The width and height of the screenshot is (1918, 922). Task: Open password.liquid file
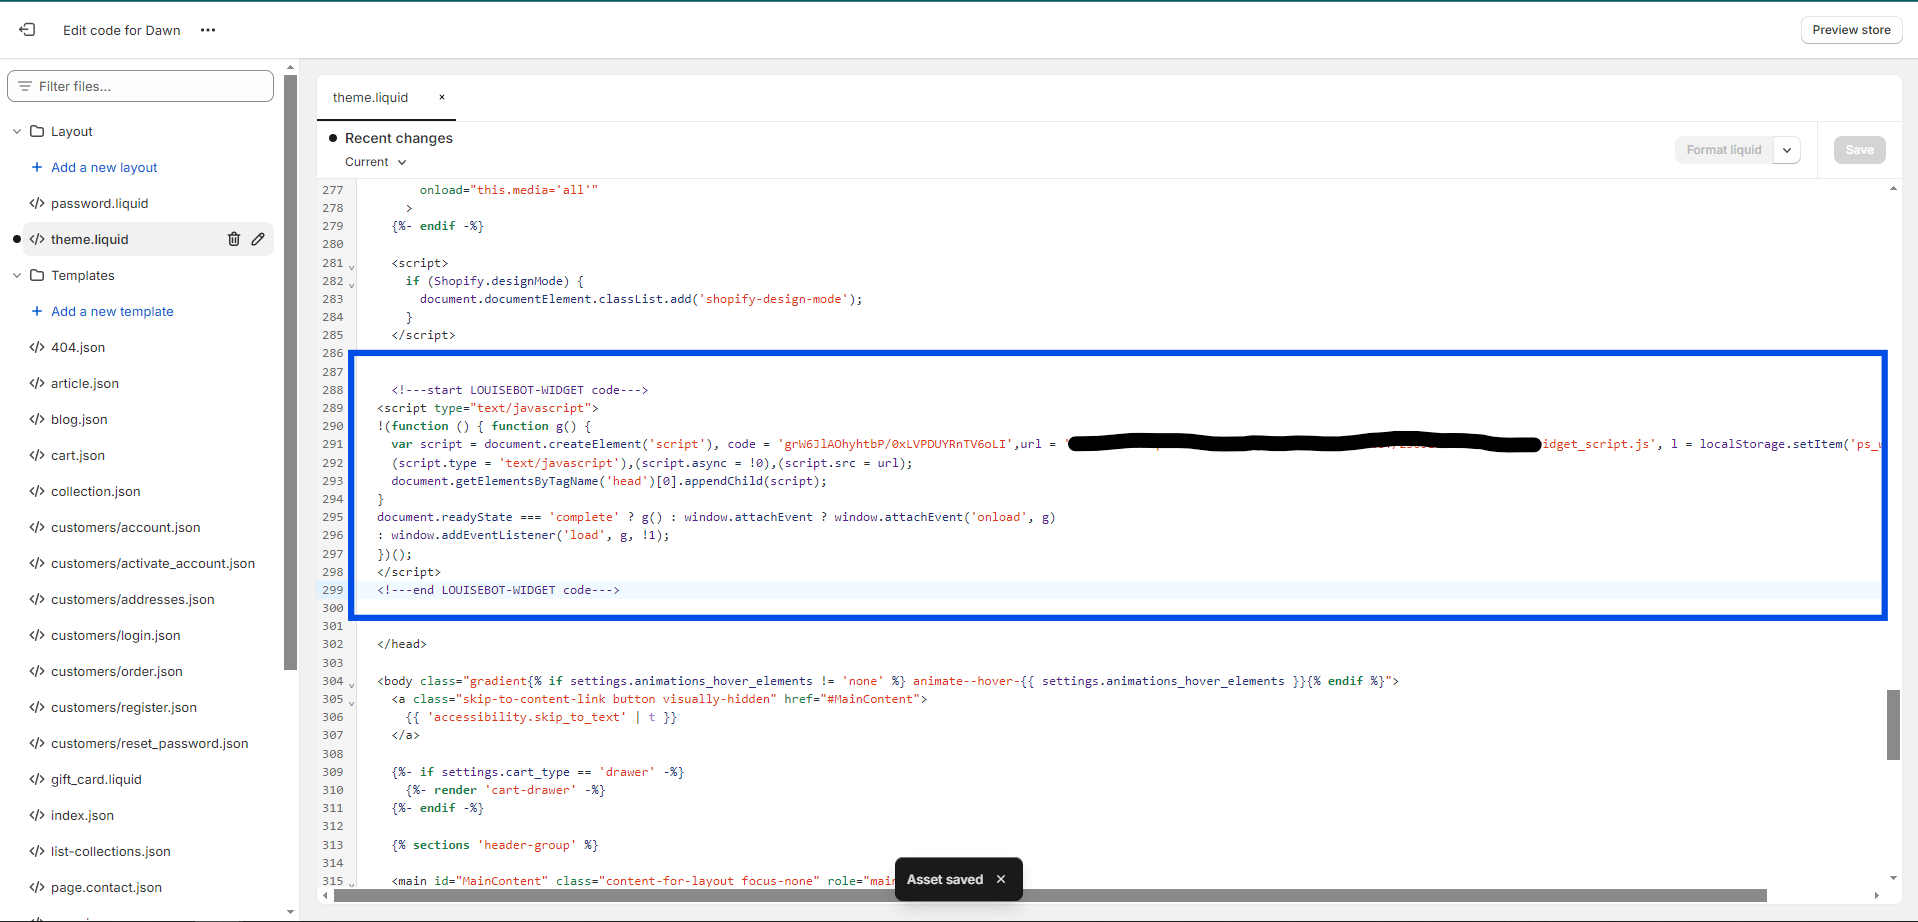(99, 203)
